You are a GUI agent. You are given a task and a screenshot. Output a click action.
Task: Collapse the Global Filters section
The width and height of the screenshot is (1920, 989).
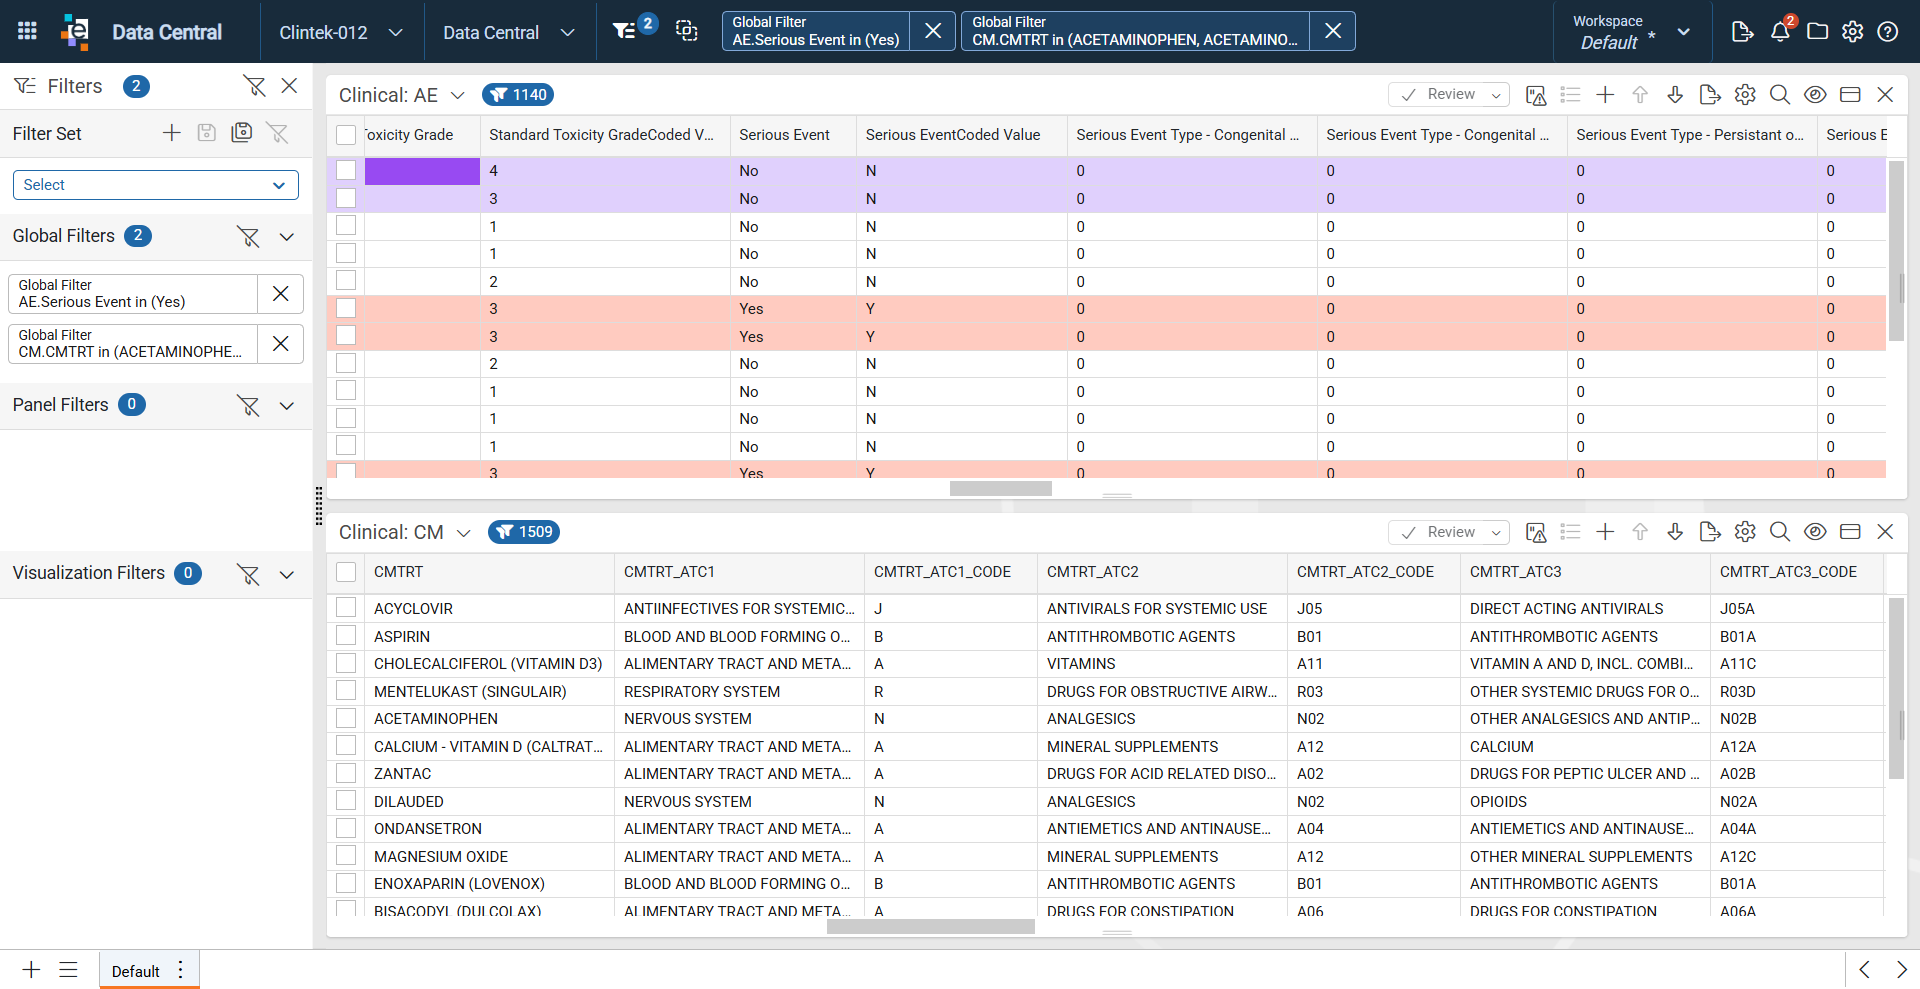click(x=287, y=237)
